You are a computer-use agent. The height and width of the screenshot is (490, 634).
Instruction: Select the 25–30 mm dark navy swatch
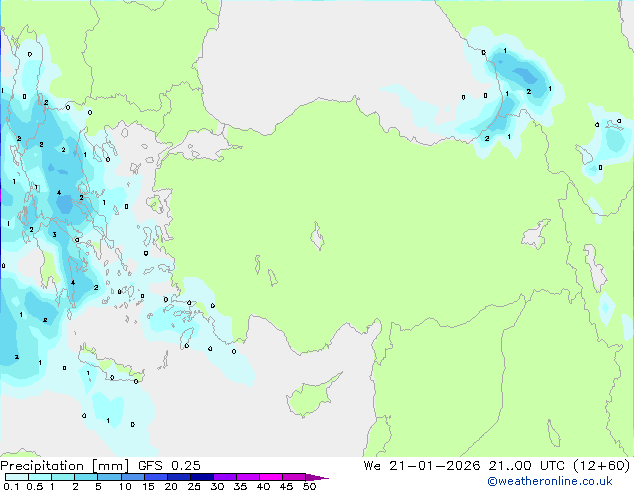[x=201, y=477]
